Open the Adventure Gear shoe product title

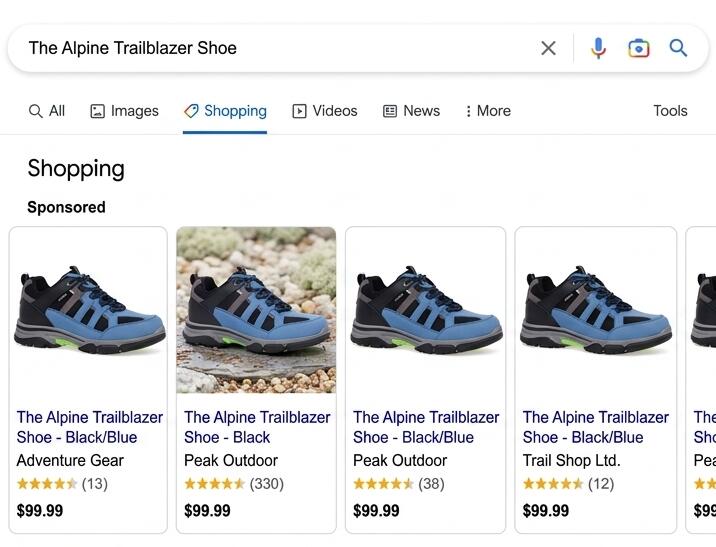(x=90, y=427)
